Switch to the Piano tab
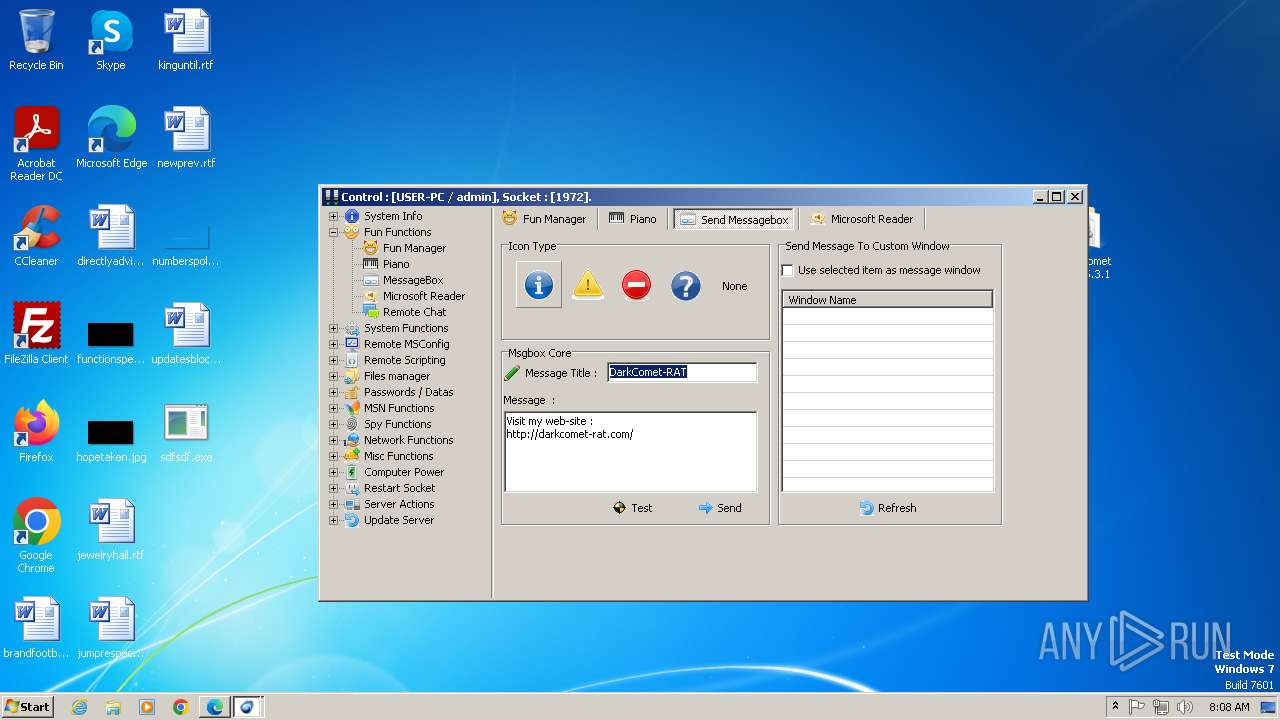The width and height of the screenshot is (1280, 720). [x=633, y=219]
